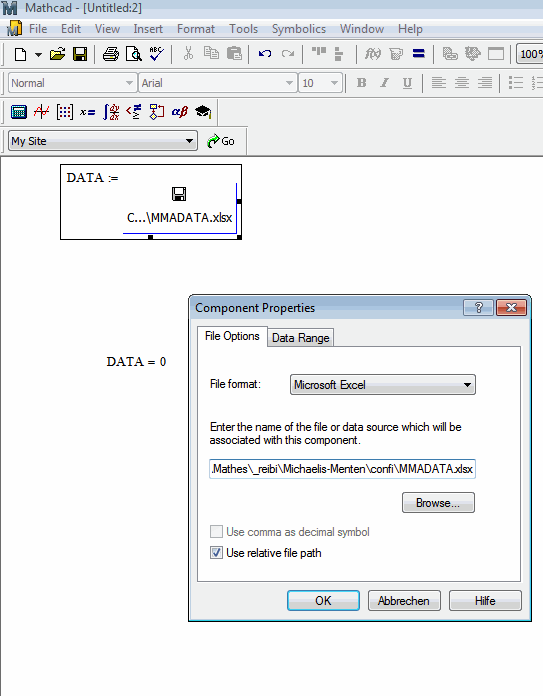Copy selection with the Copy icon

(211, 54)
